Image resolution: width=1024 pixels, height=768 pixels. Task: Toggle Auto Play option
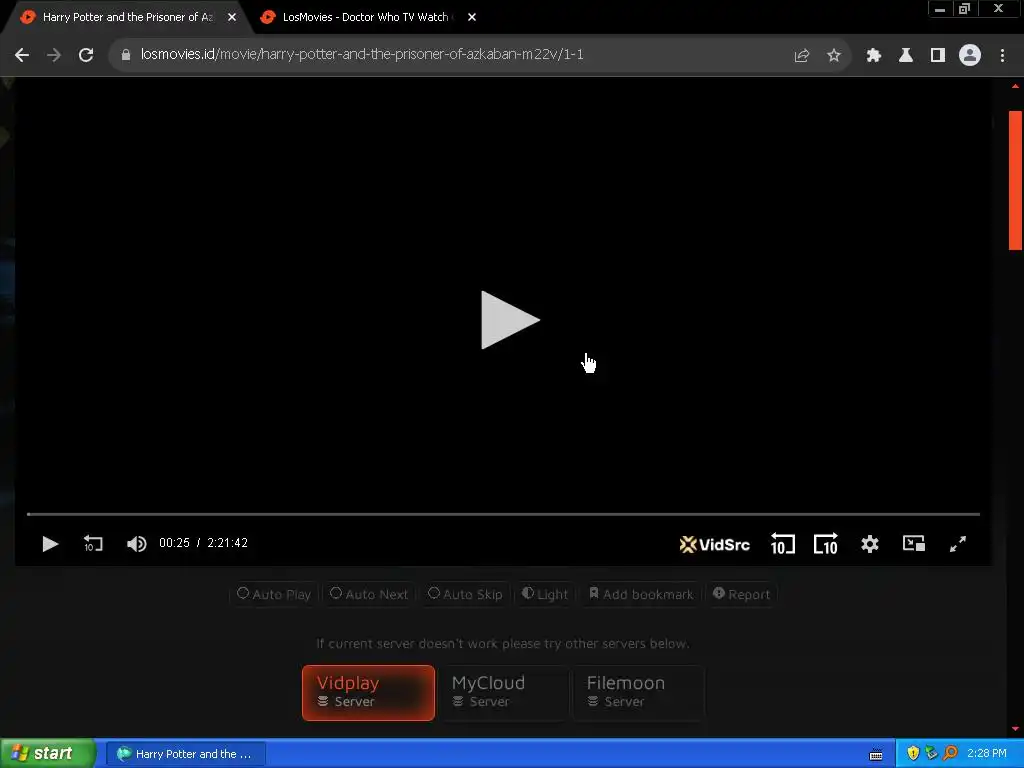(274, 594)
